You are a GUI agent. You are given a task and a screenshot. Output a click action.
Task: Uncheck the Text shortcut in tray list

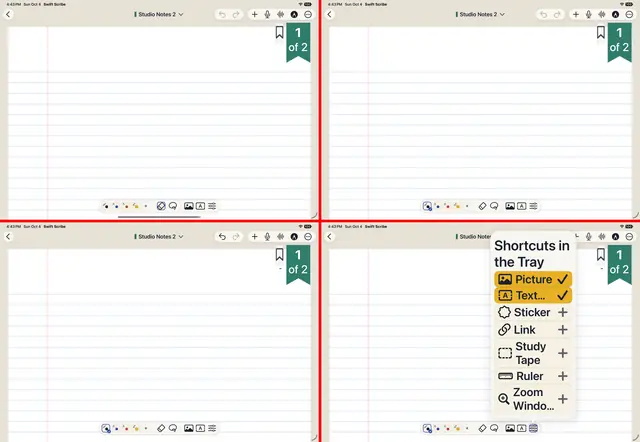click(533, 295)
